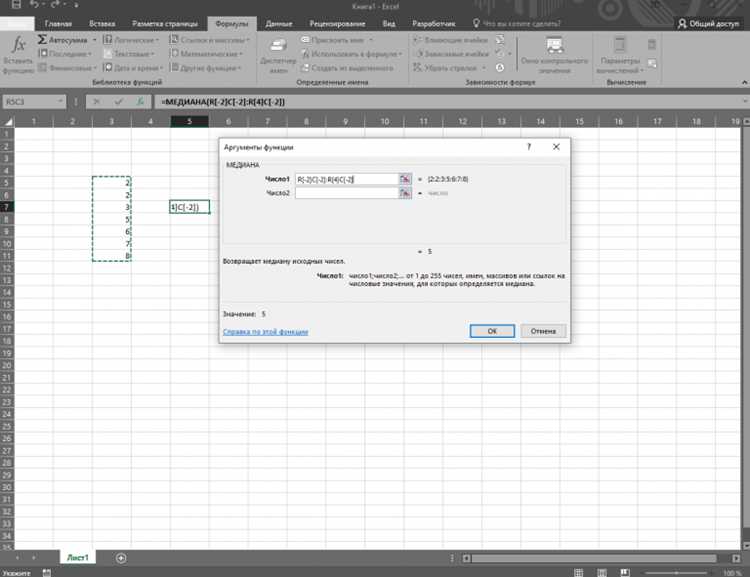750x577 pixels.
Task: Click Отмена in the dialog
Action: pyautogui.click(x=543, y=331)
